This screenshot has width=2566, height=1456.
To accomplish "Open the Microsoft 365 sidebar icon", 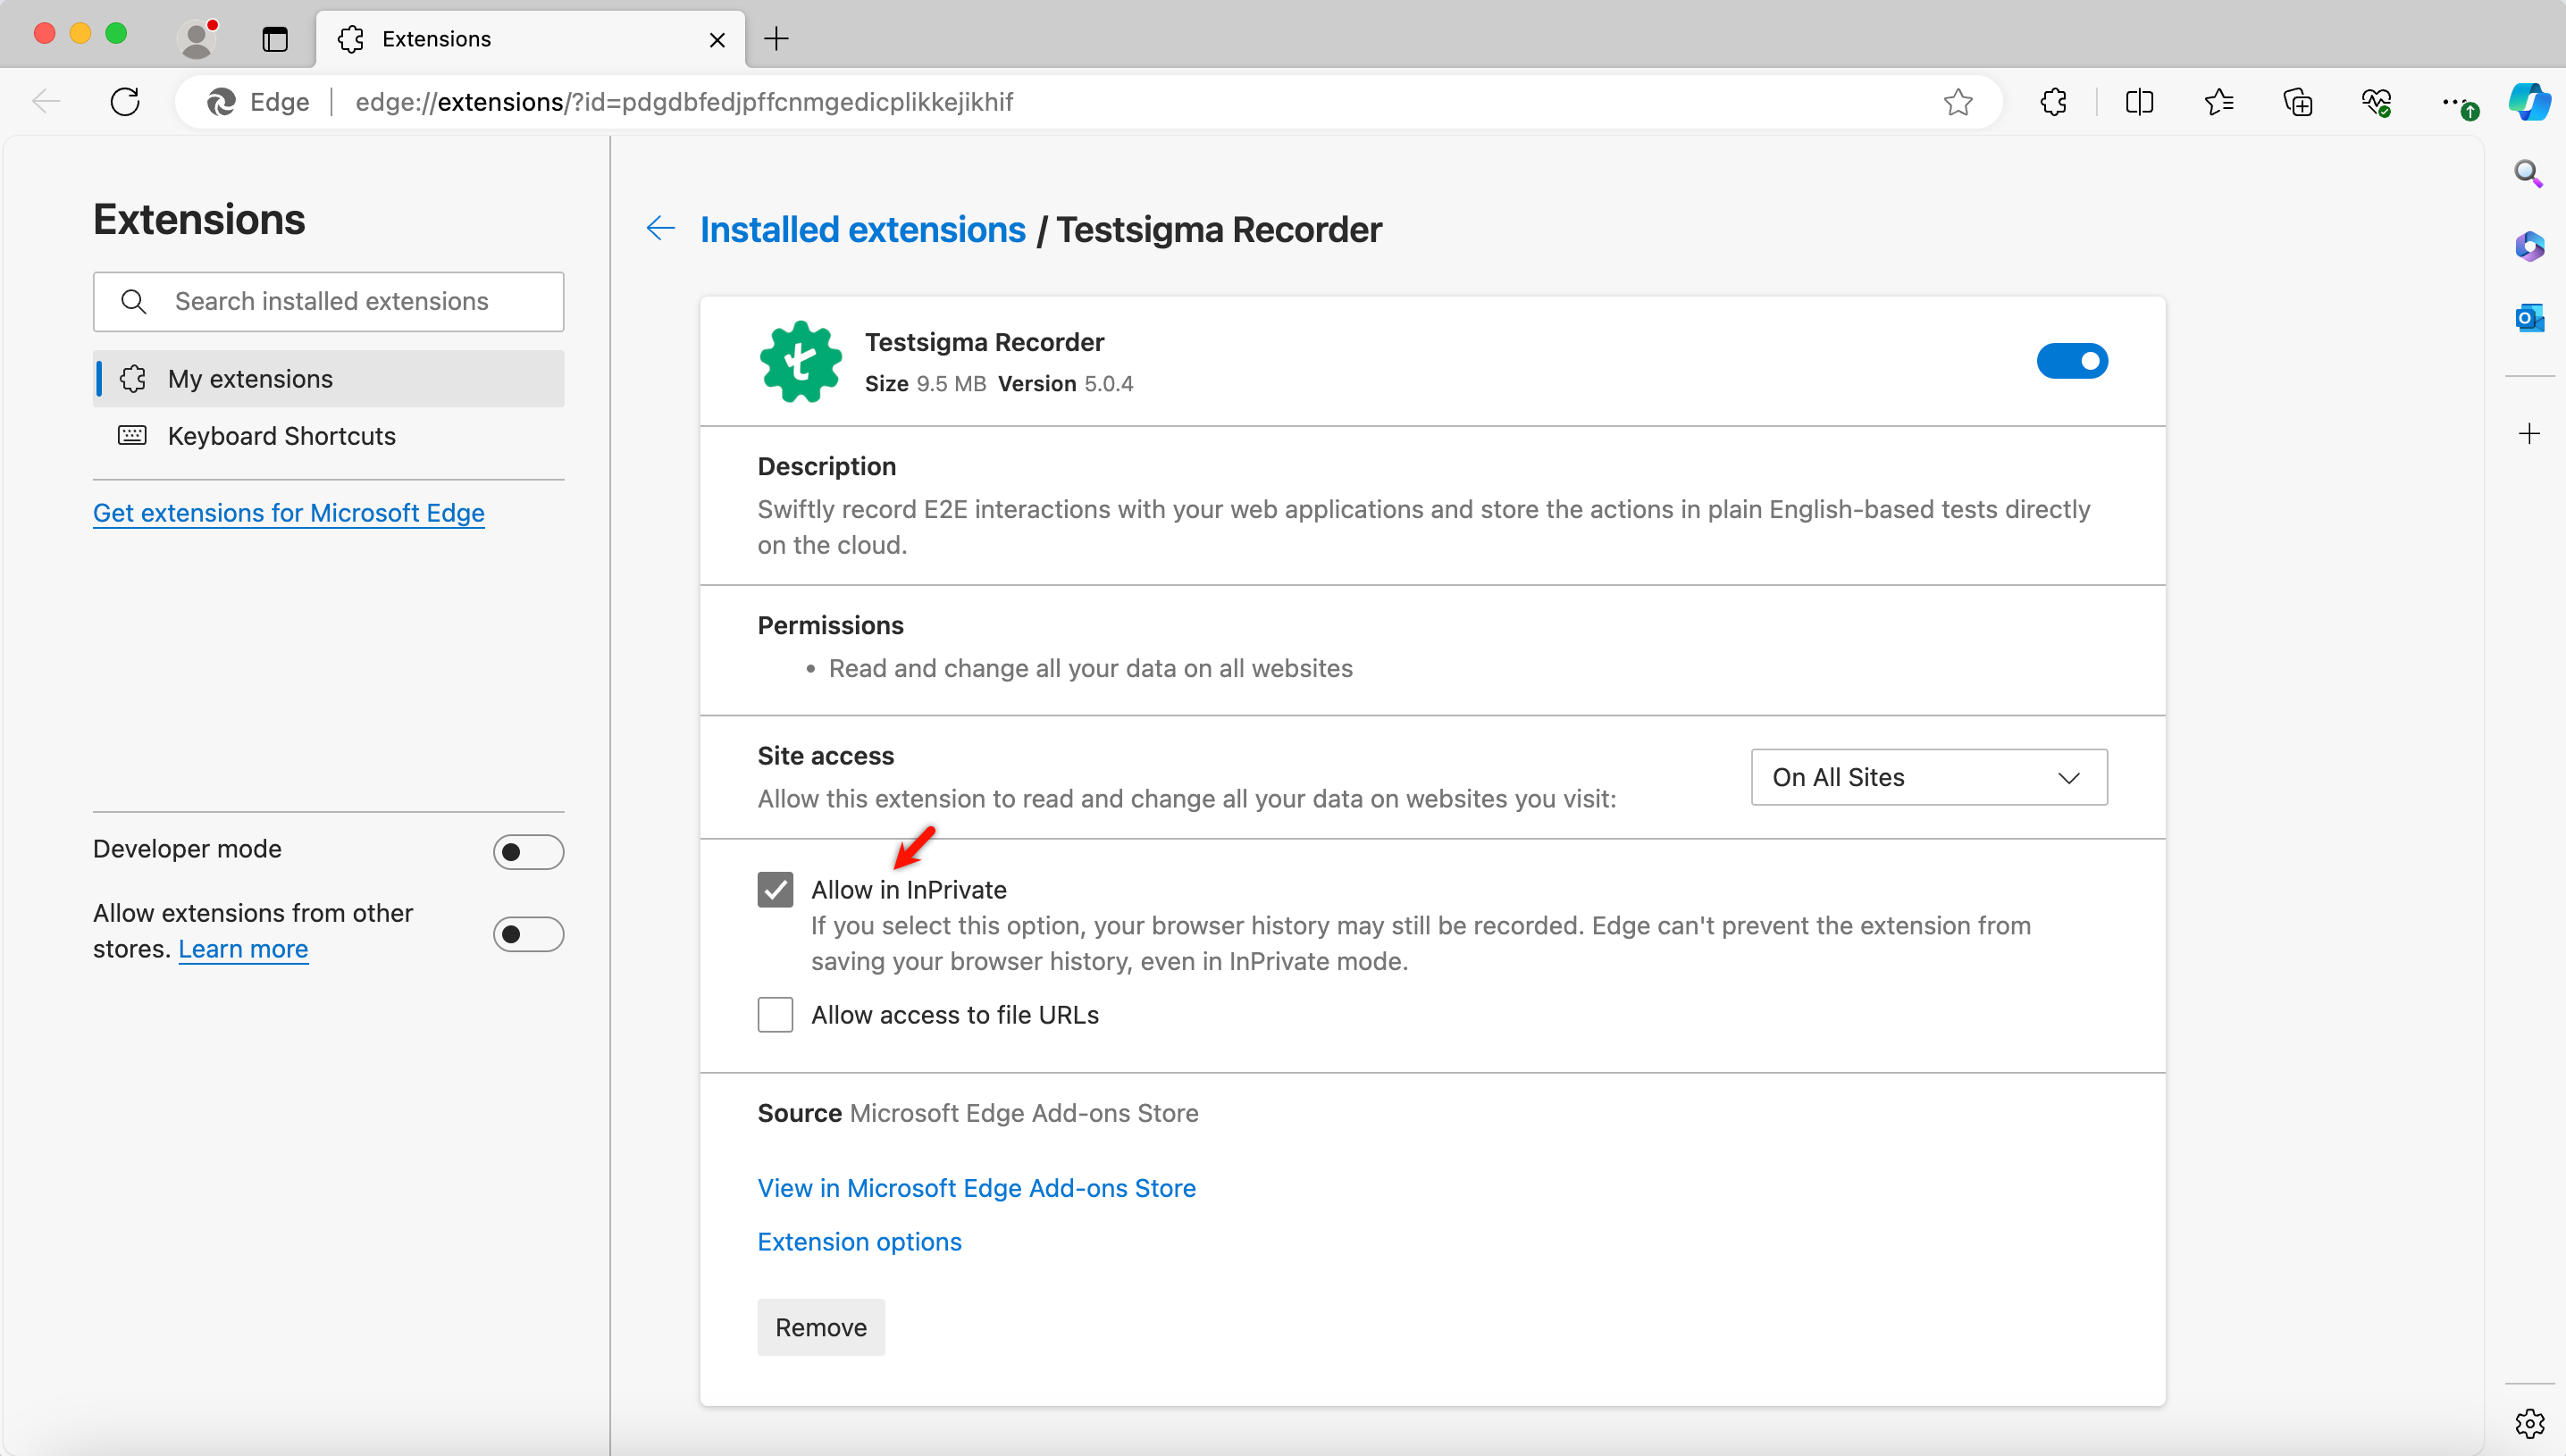I will [2529, 246].
